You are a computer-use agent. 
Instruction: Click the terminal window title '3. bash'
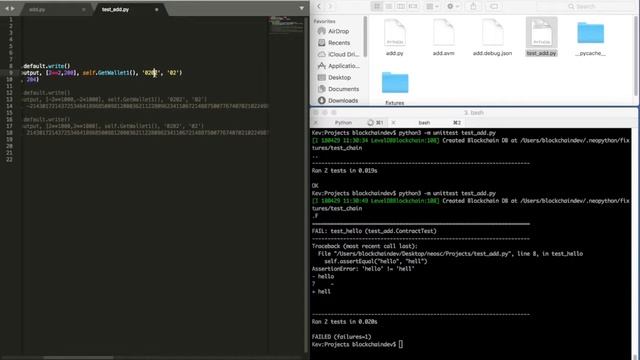tap(473, 113)
